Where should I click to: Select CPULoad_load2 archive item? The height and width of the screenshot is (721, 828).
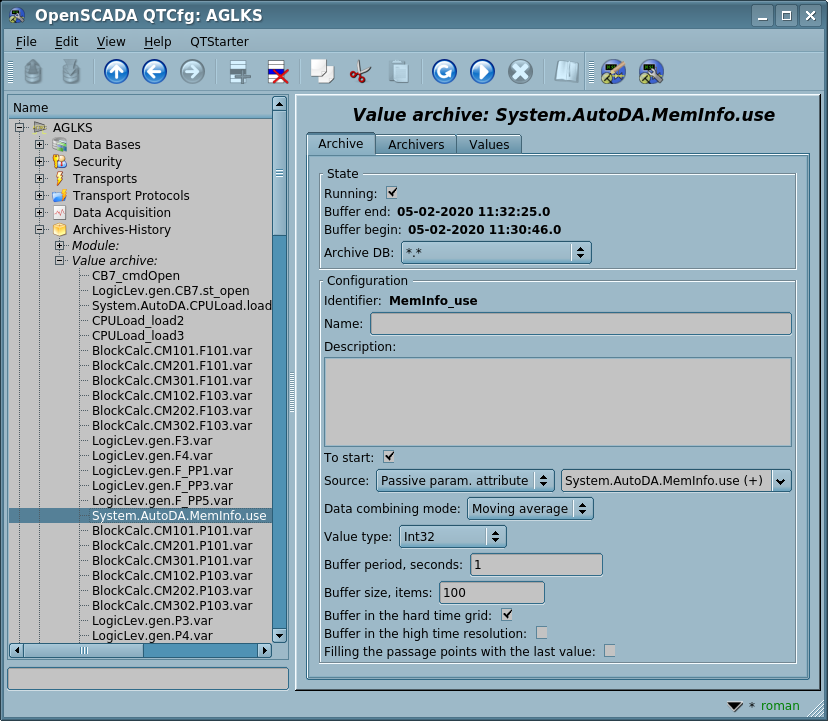[x=138, y=321]
